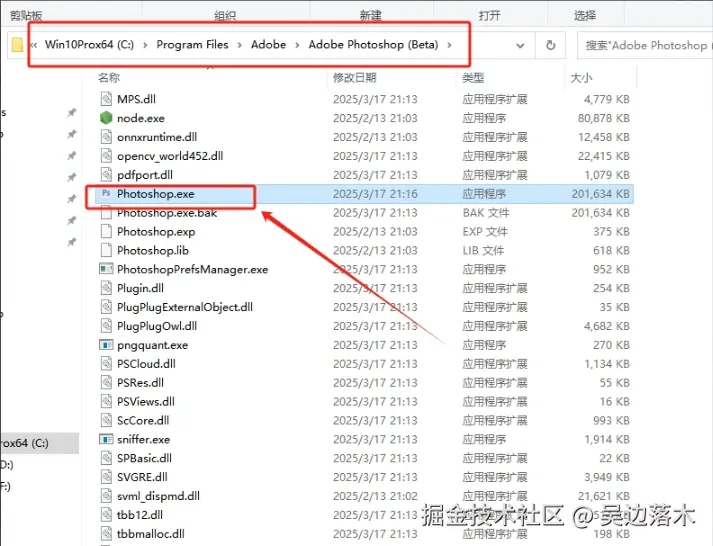
Task: Expand chevron after Program Files breadcrumb
Action: (x=240, y=45)
